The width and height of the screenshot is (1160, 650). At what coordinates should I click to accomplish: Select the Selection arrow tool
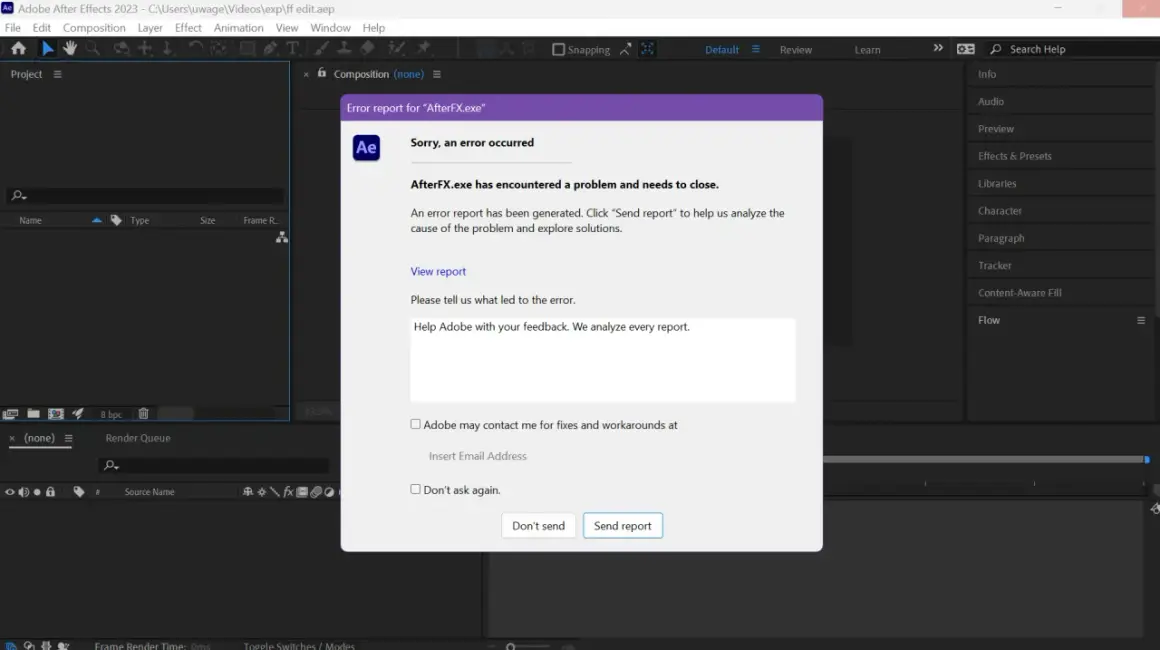tap(47, 49)
